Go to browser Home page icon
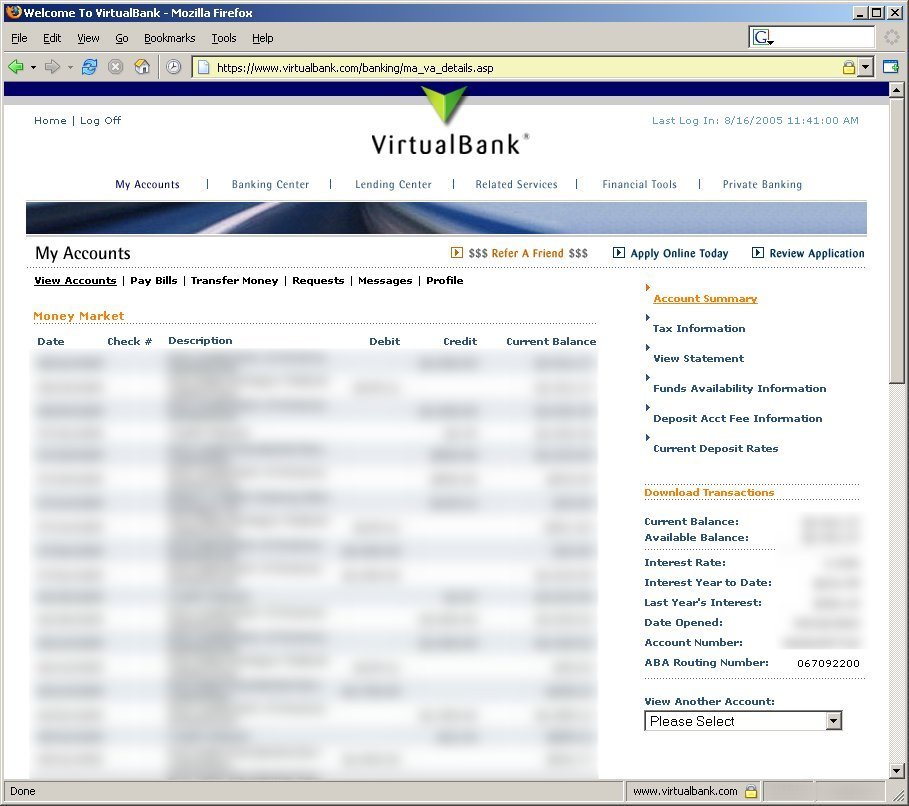Image resolution: width=909 pixels, height=806 pixels. pos(142,67)
